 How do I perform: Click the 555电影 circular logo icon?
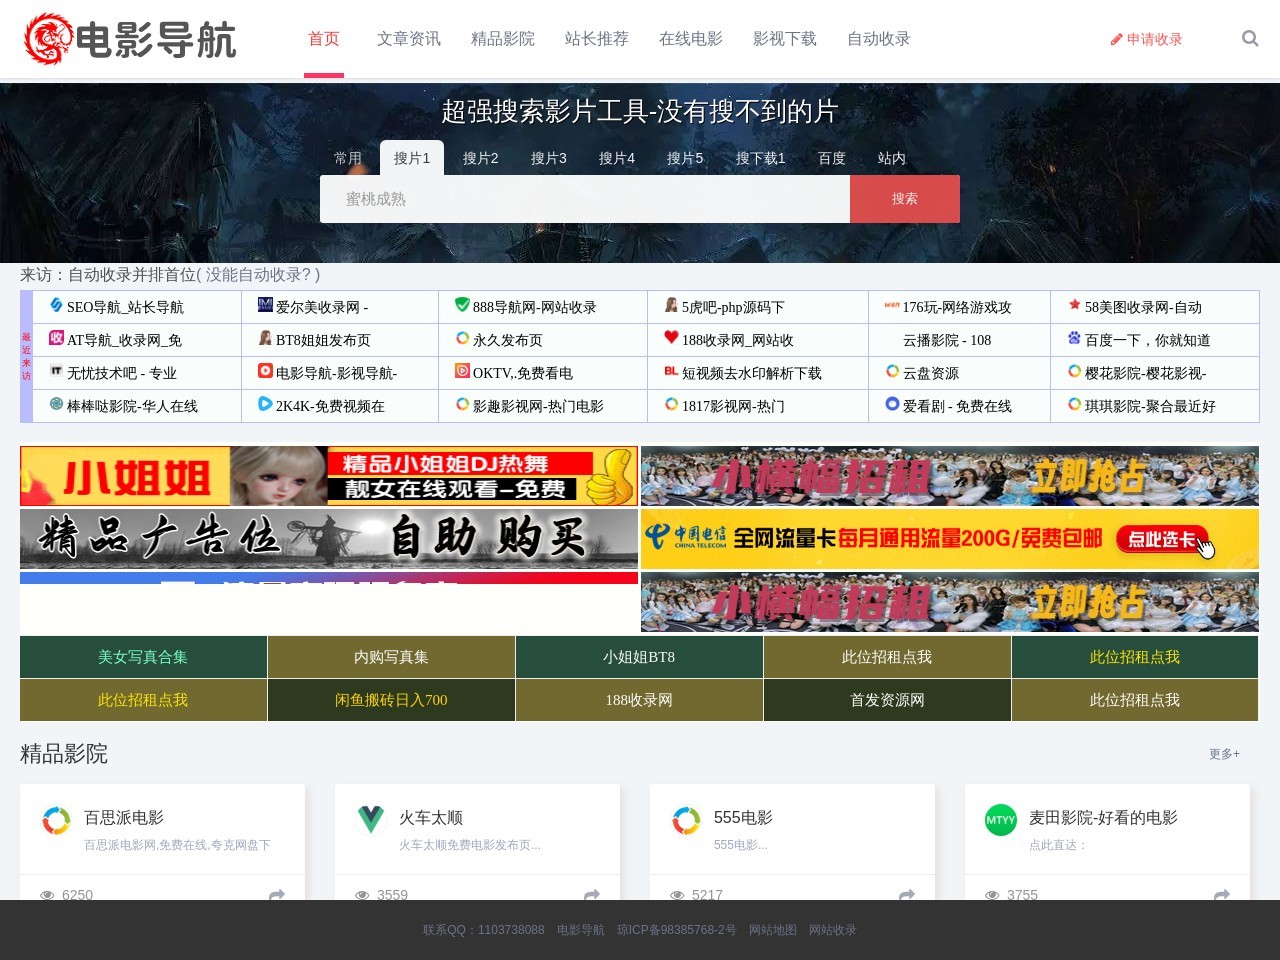click(x=686, y=820)
